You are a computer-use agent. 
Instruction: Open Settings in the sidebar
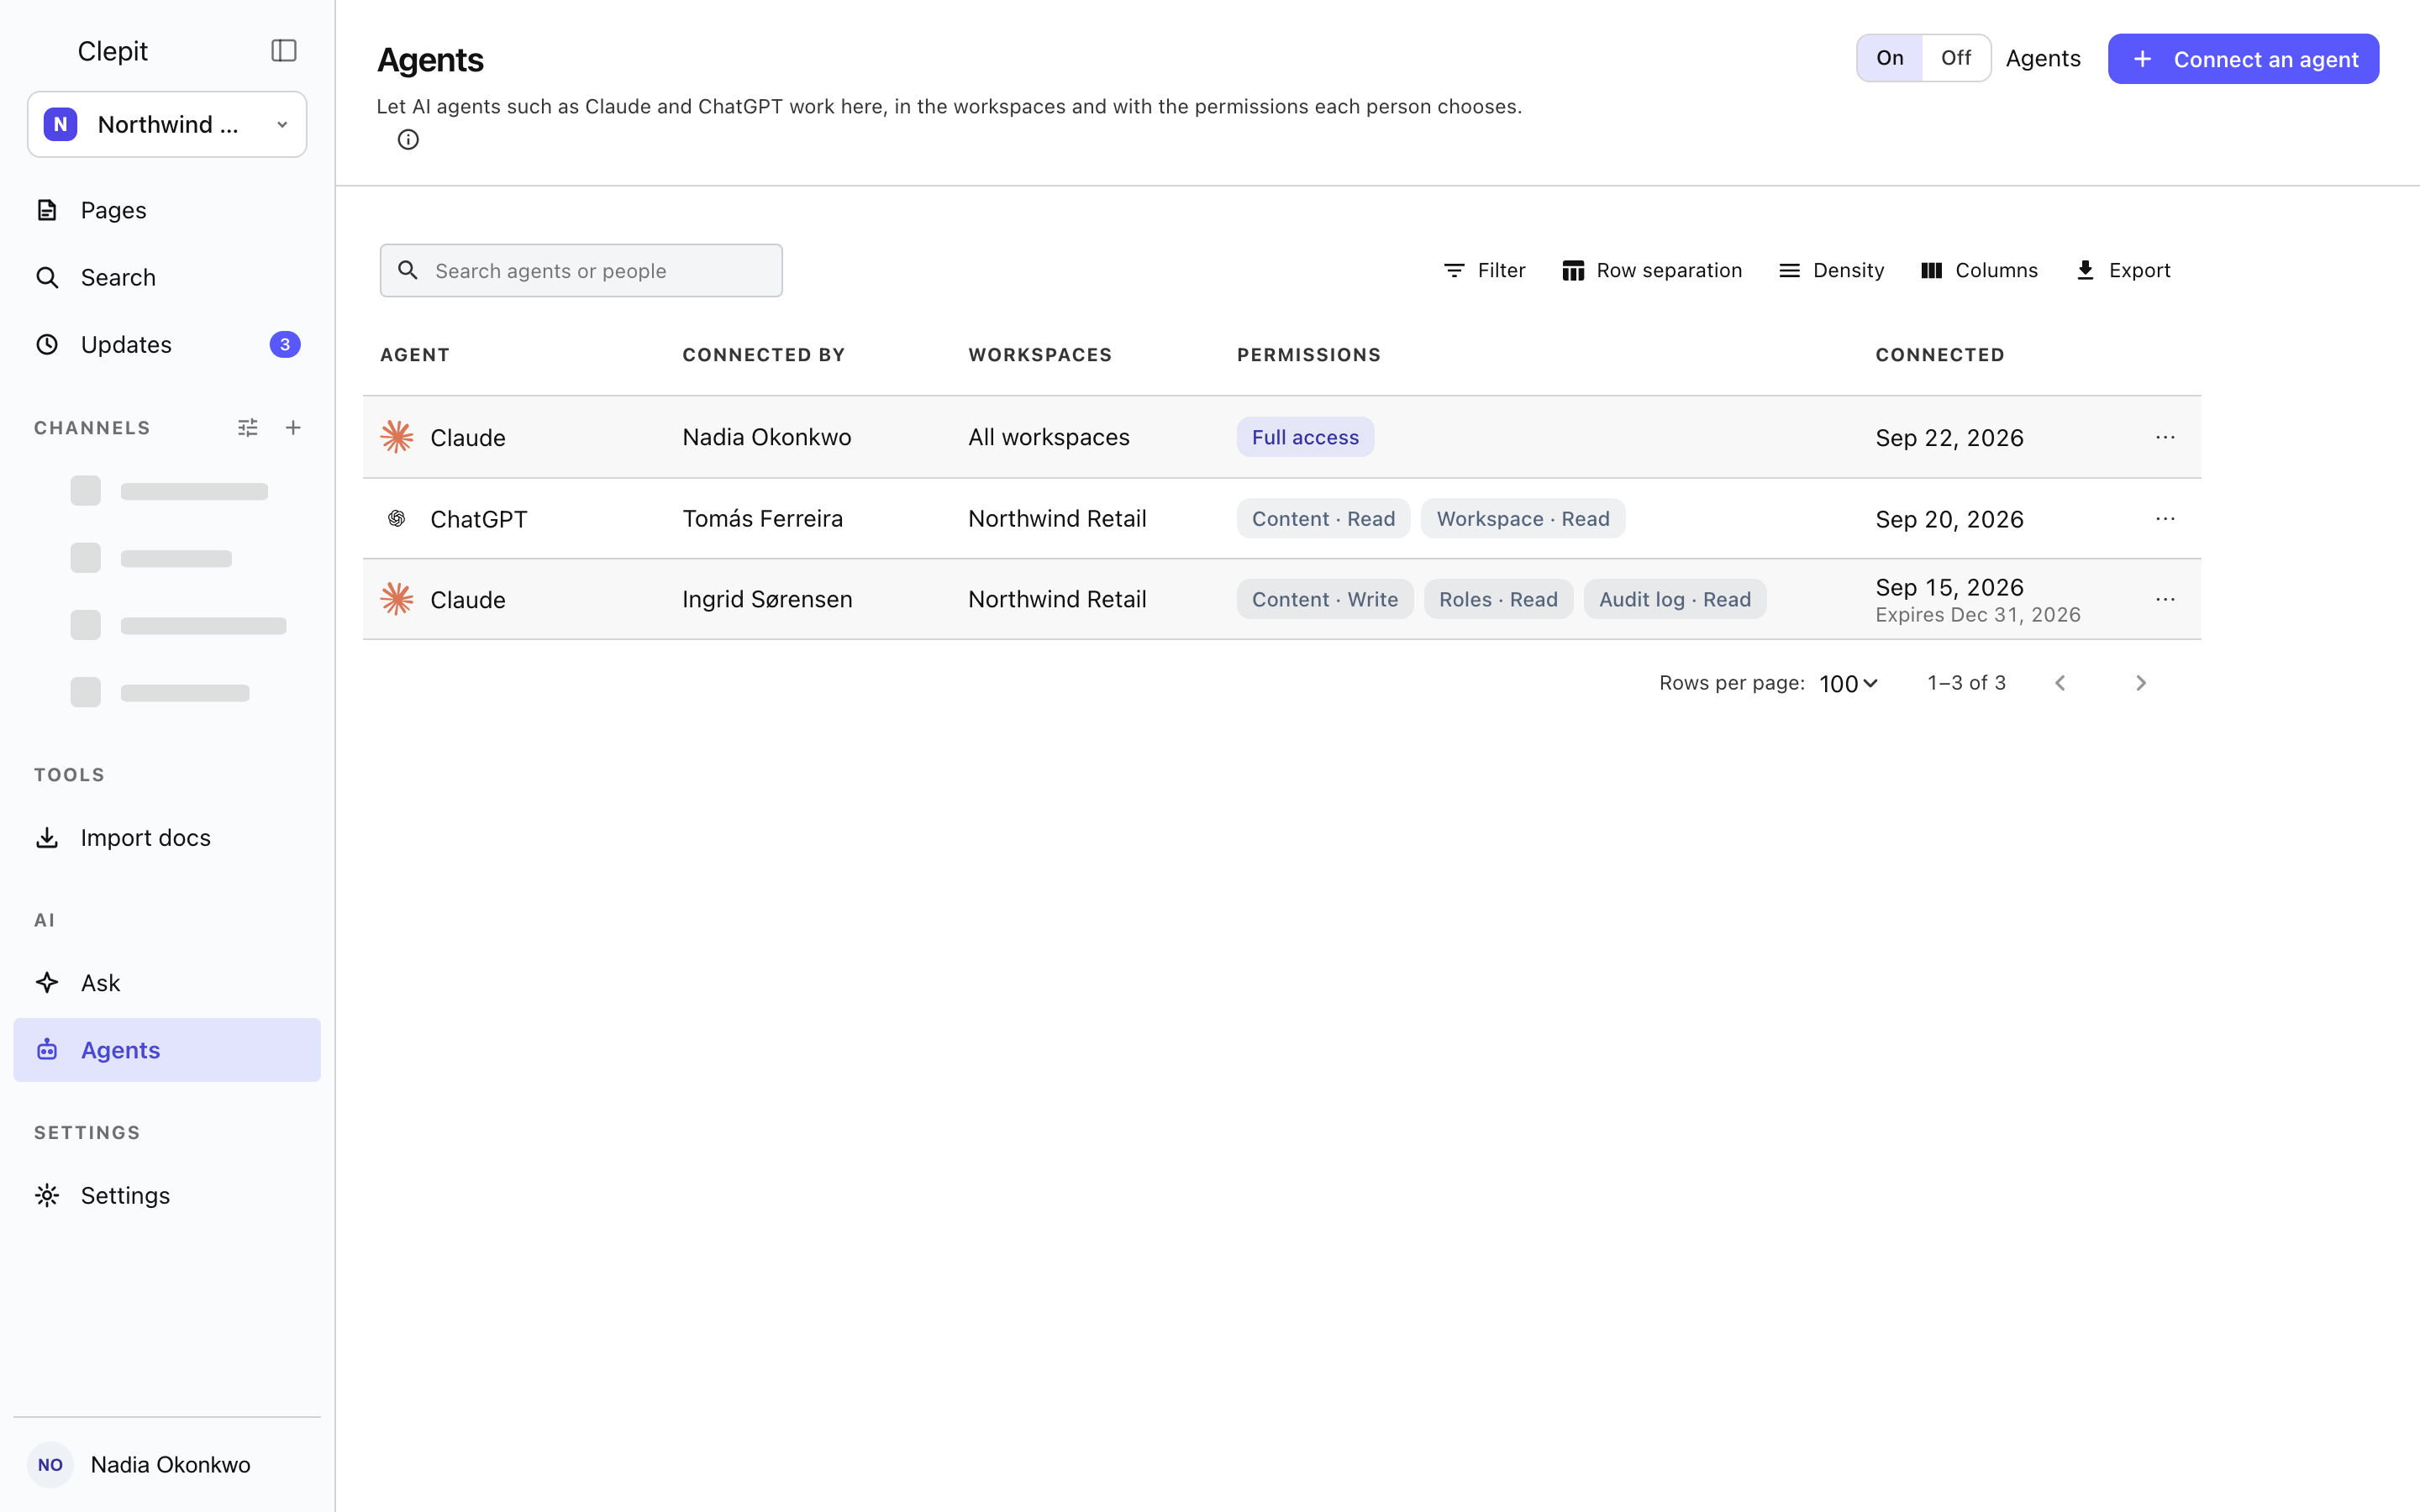pos(167,1195)
